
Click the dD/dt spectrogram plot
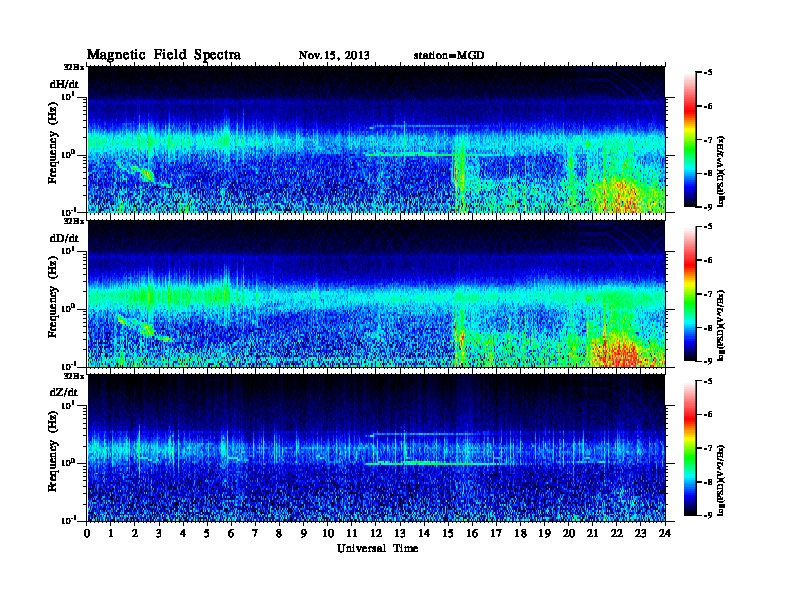coord(376,294)
